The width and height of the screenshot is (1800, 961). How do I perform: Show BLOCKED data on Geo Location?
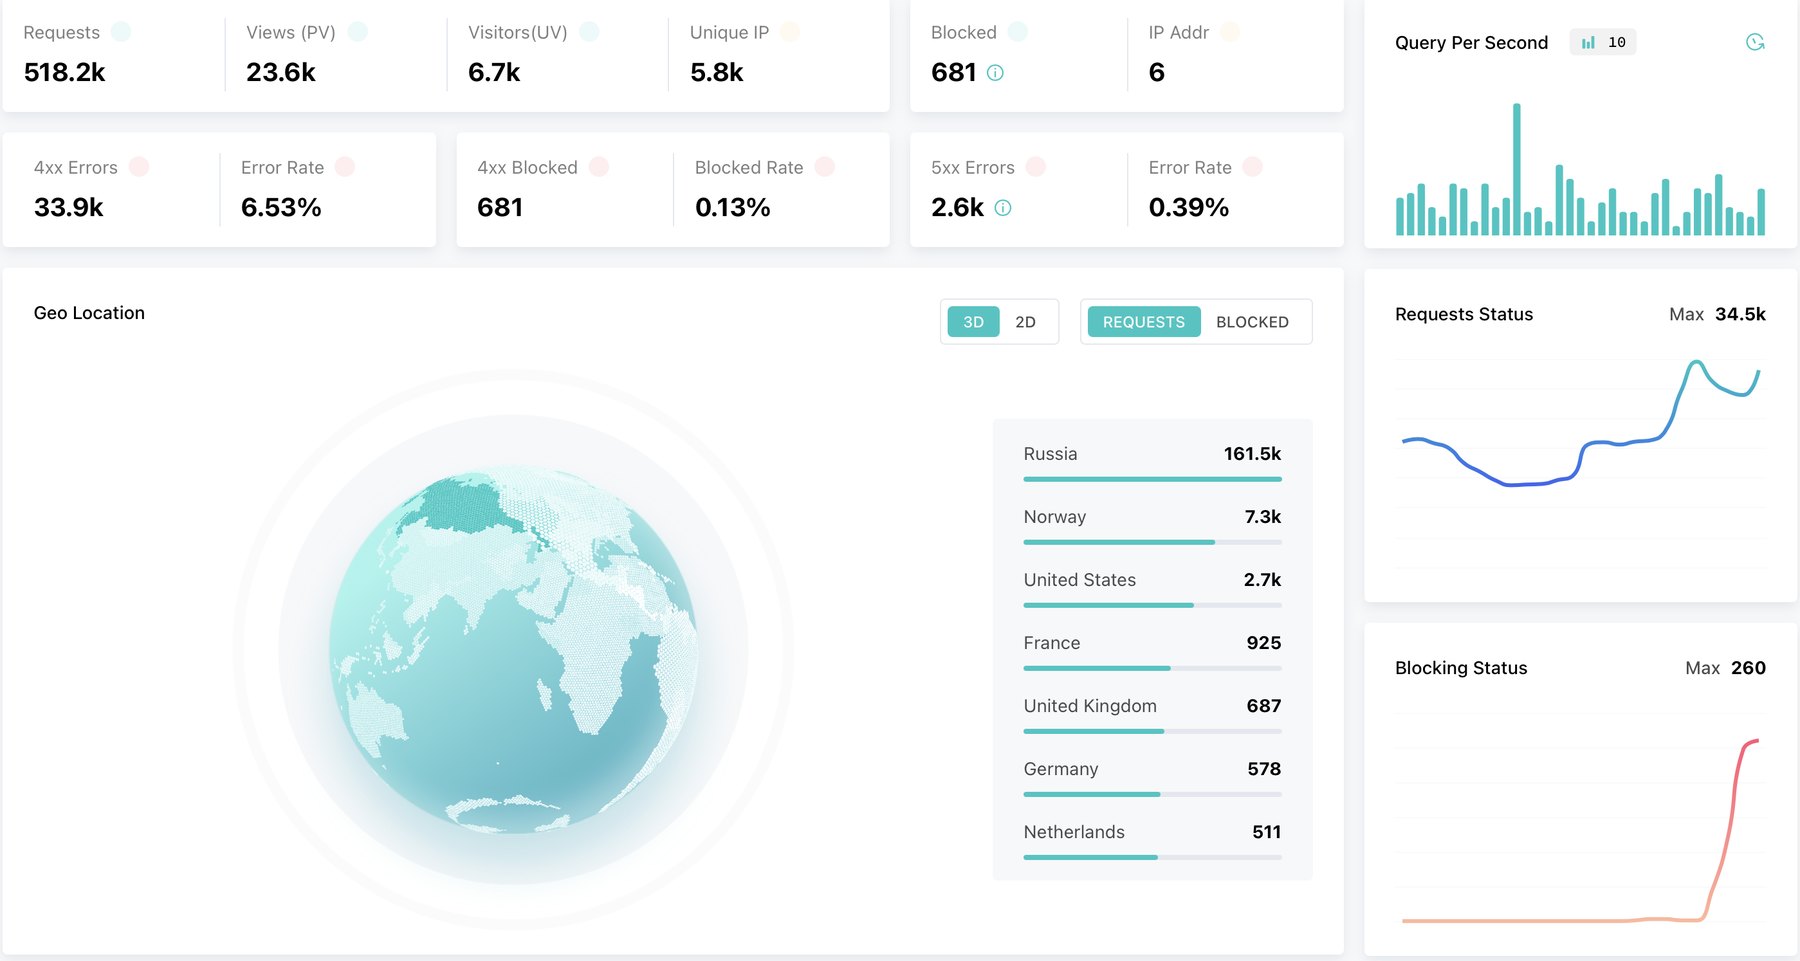1252,322
